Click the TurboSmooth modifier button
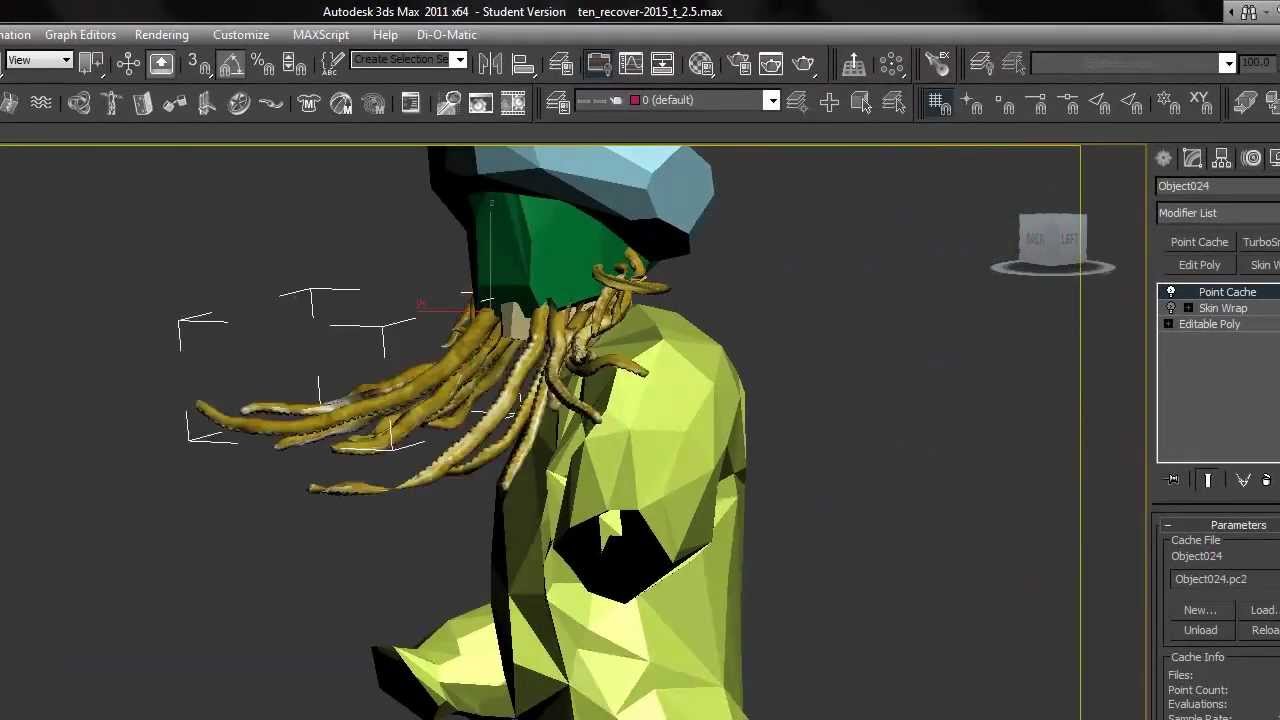 click(x=1260, y=242)
